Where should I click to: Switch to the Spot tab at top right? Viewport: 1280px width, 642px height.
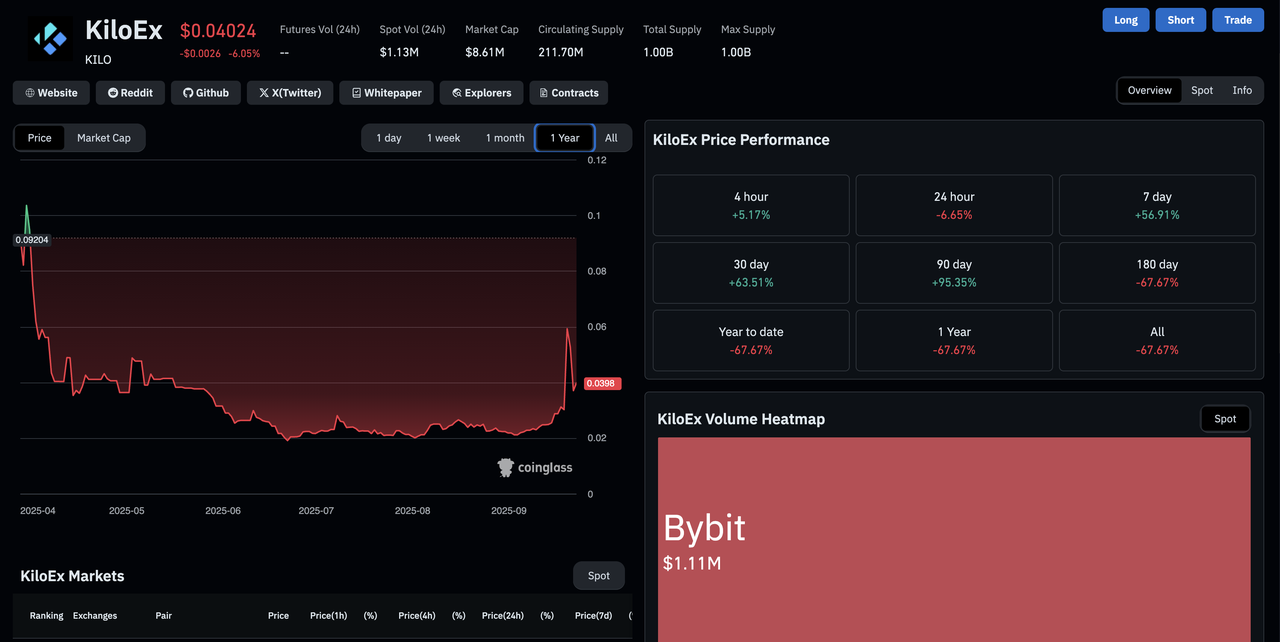1202,91
